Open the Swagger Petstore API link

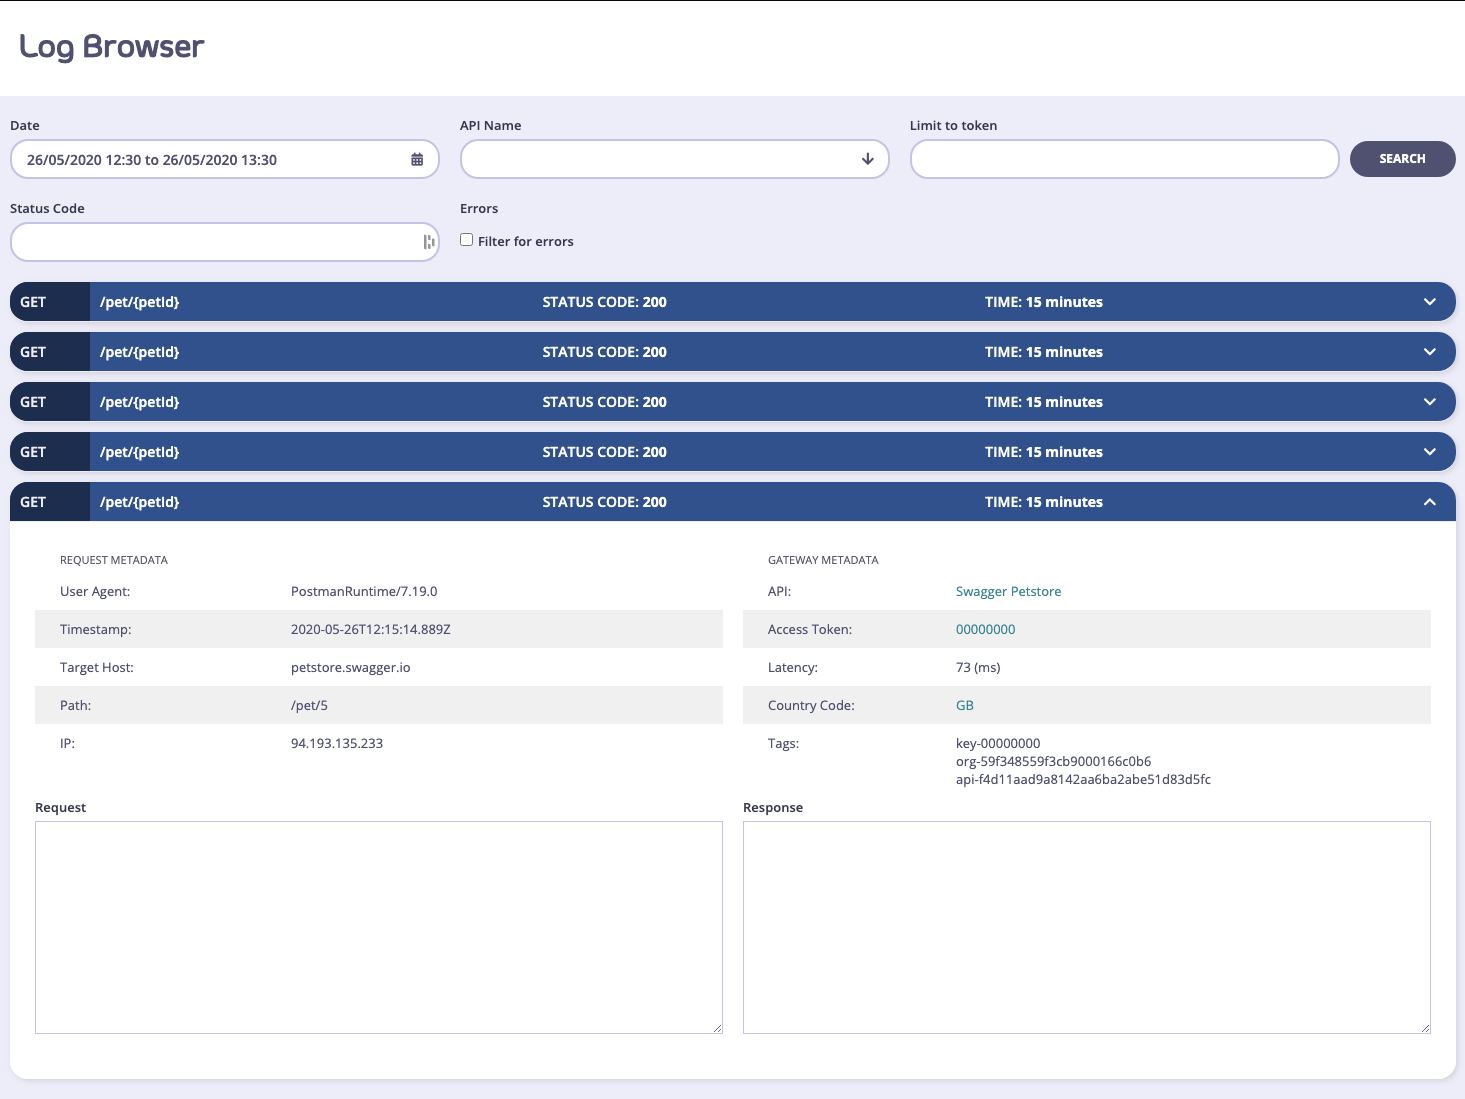1008,591
